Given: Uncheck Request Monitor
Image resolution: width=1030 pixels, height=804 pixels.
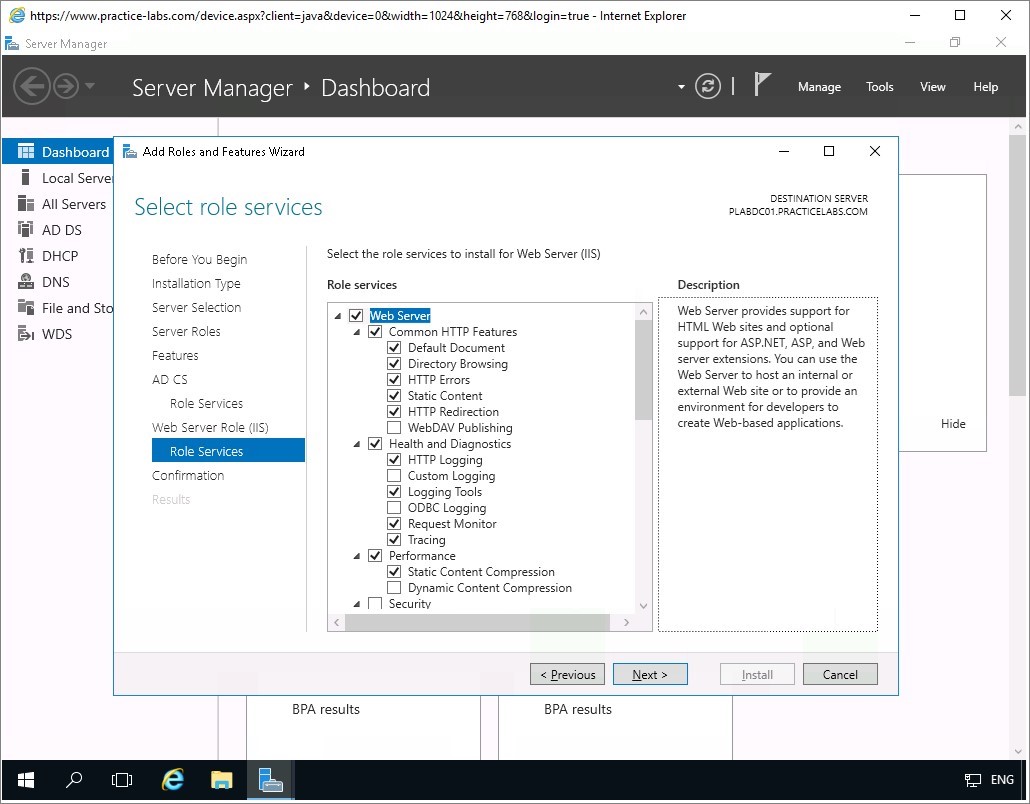Looking at the screenshot, I should pos(394,524).
